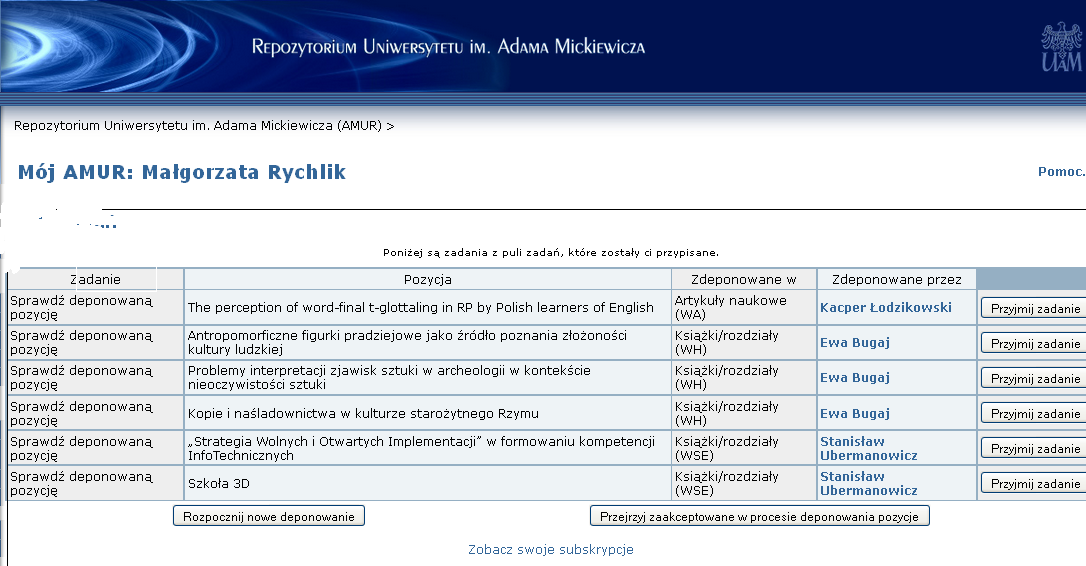Click Rozpocznij nowe deponowanie button
The height and width of the screenshot is (566, 1086).
click(269, 516)
